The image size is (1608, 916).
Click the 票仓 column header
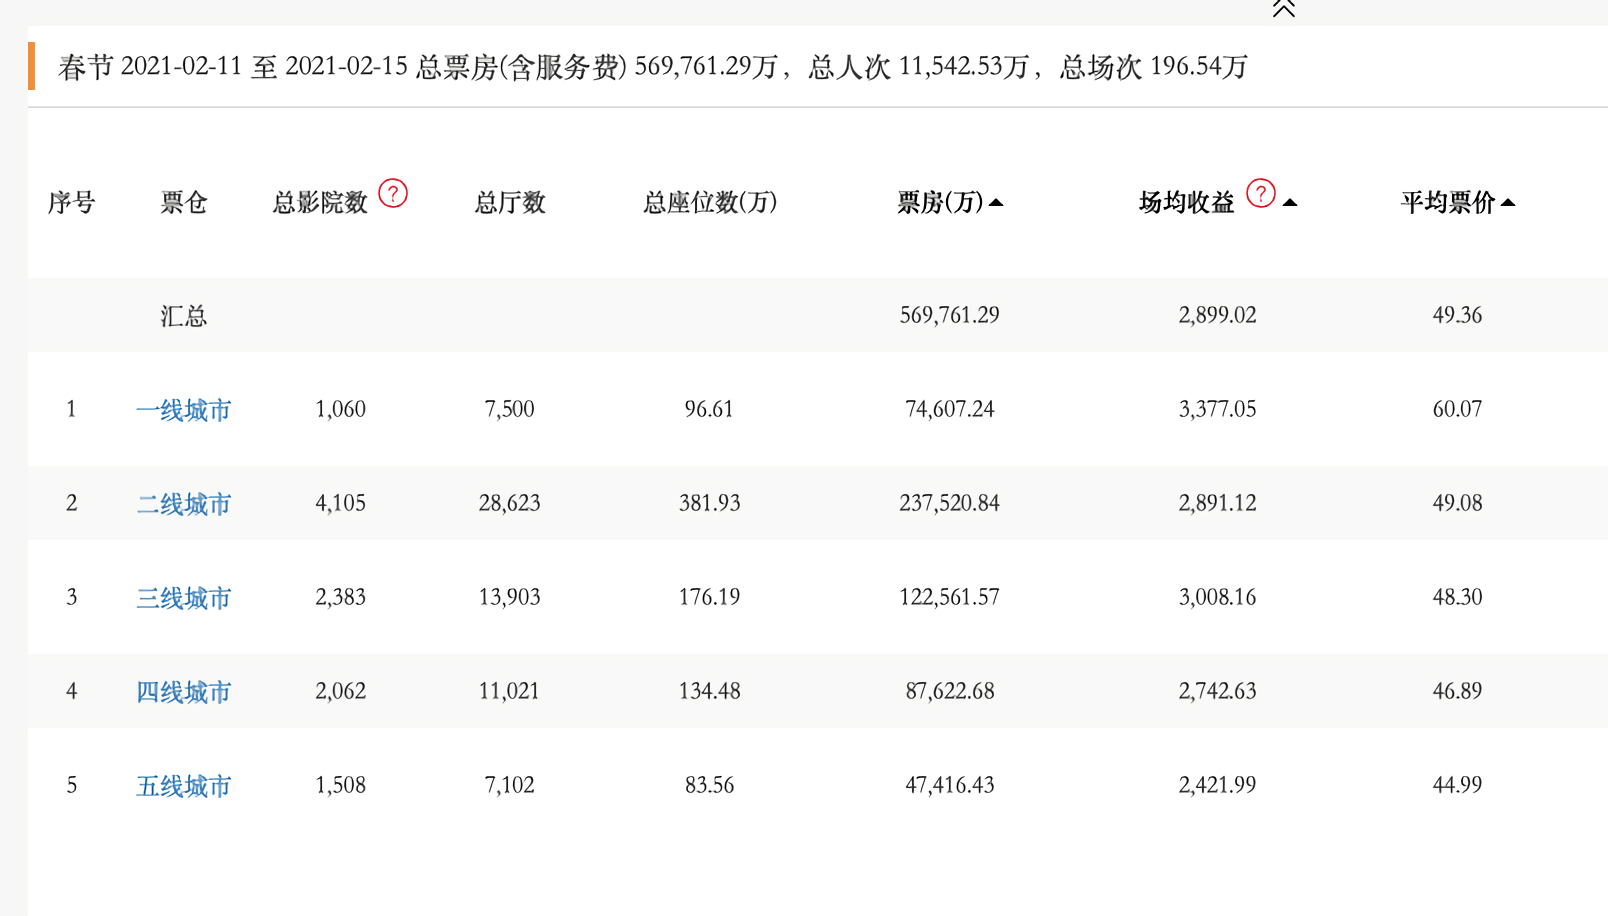tap(184, 203)
